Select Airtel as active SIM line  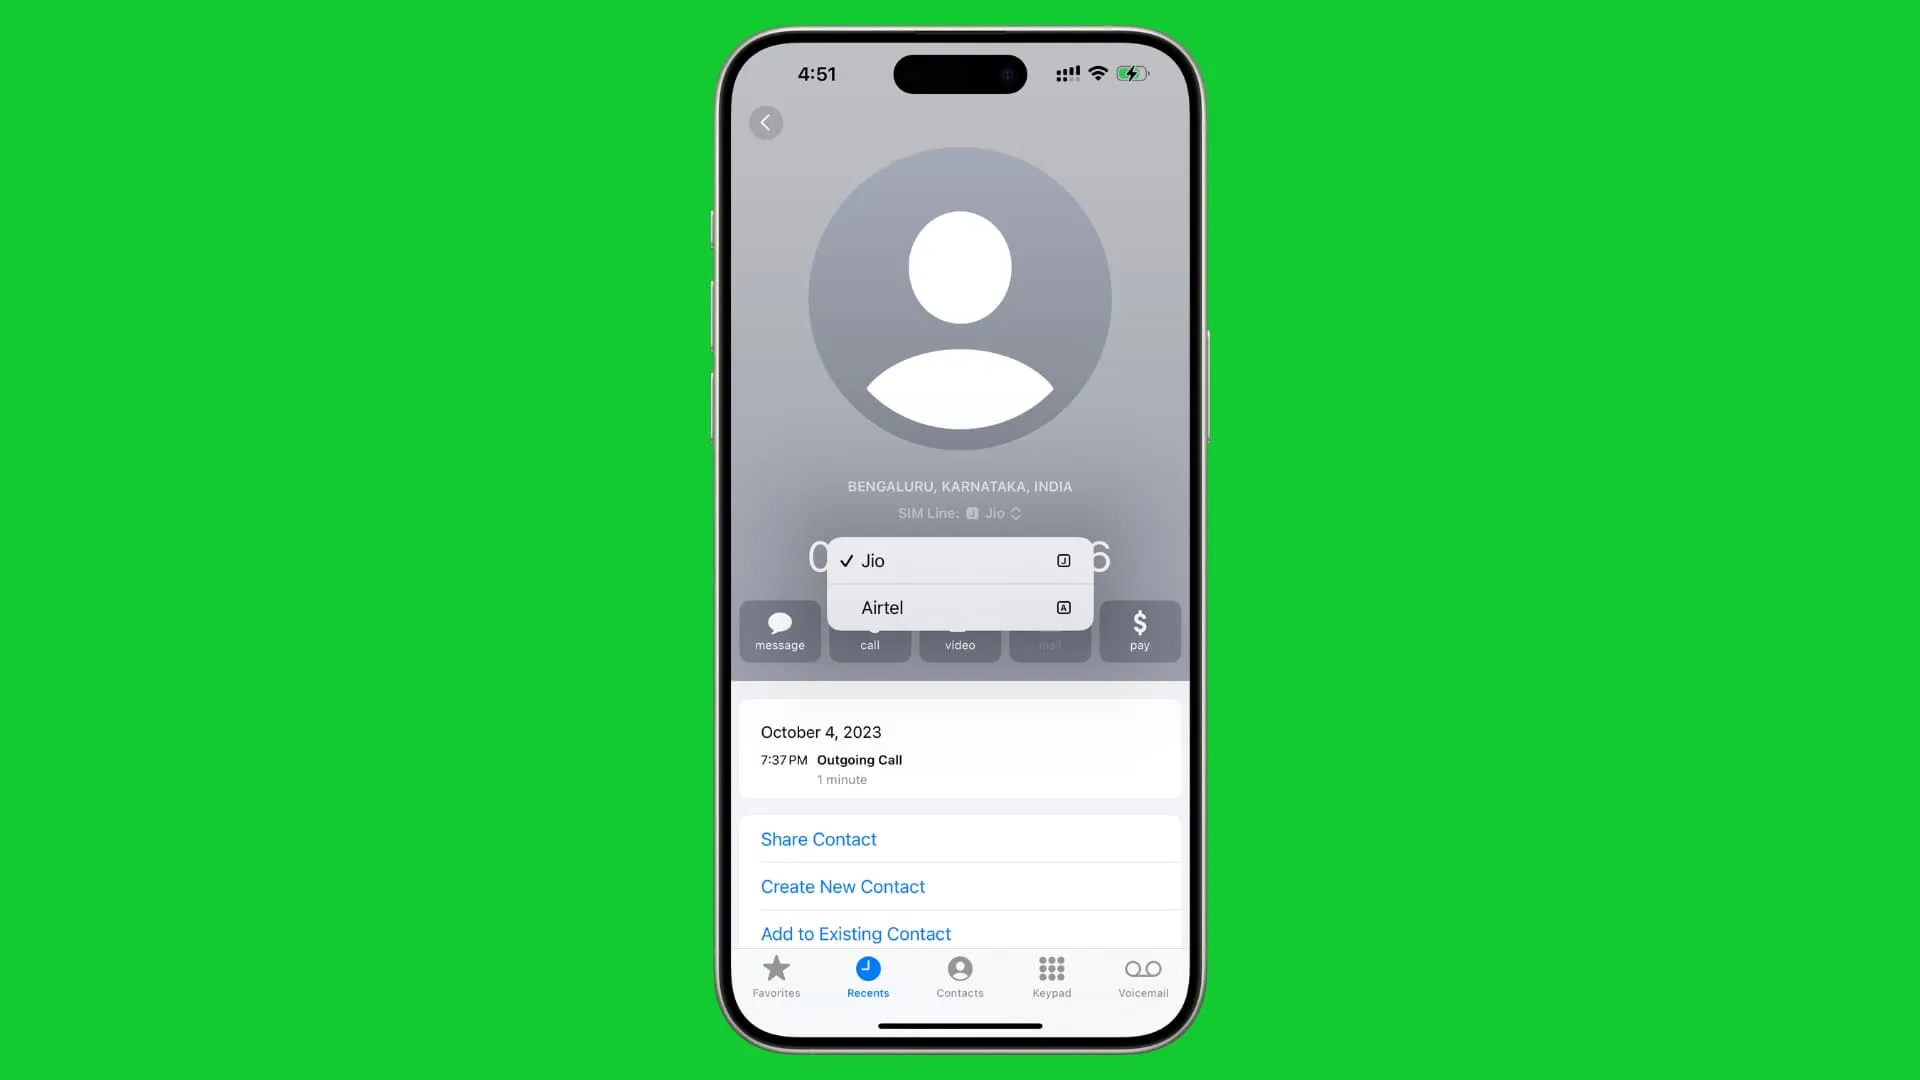957,607
